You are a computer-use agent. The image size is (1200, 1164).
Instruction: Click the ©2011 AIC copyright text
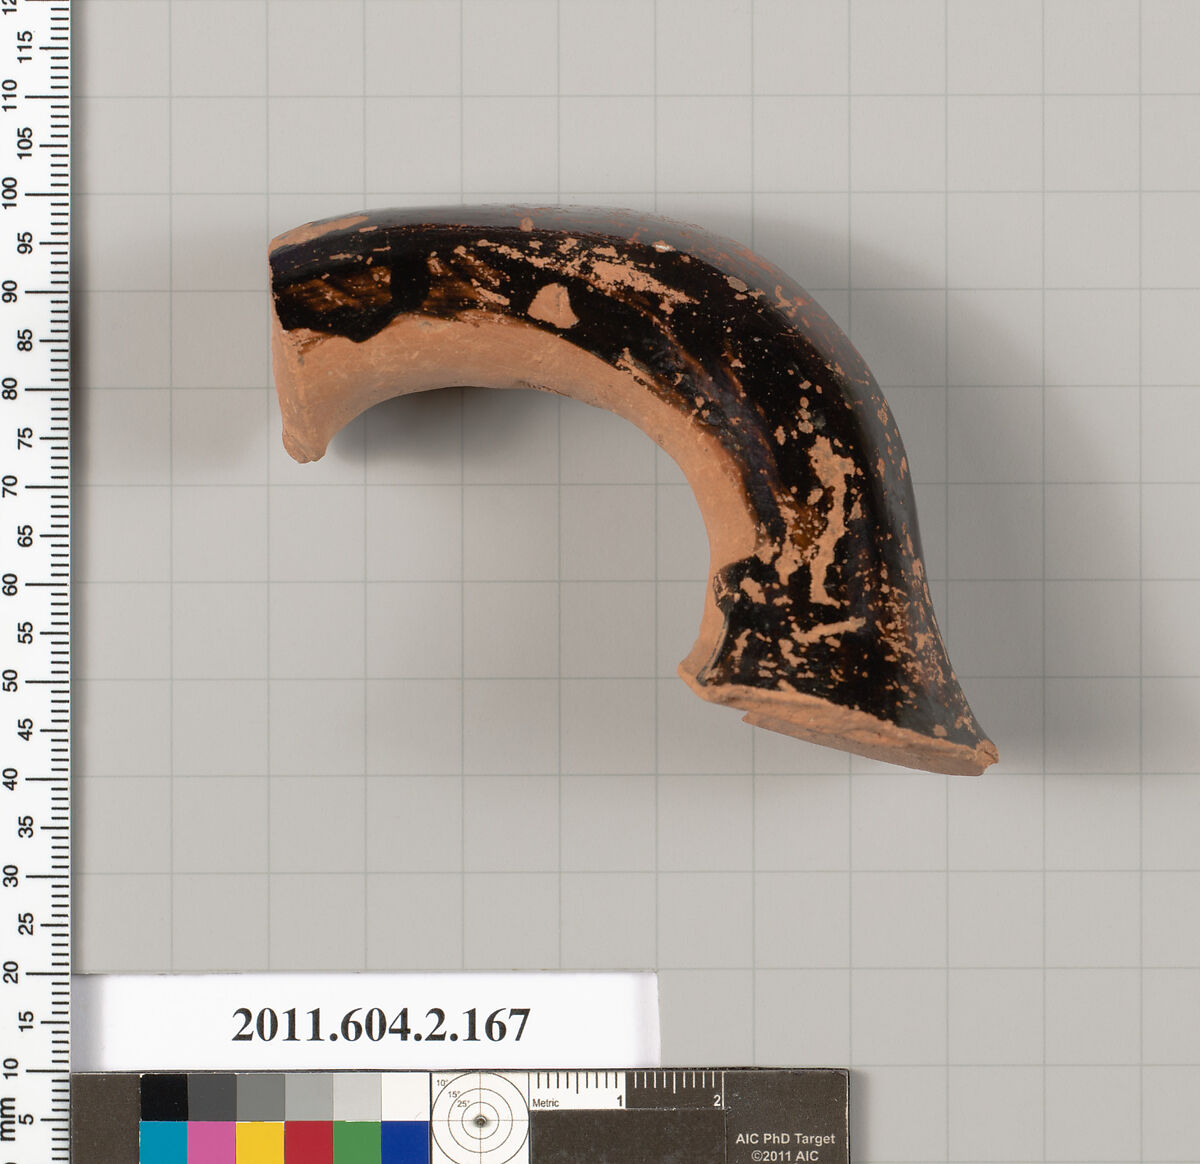click(785, 1156)
